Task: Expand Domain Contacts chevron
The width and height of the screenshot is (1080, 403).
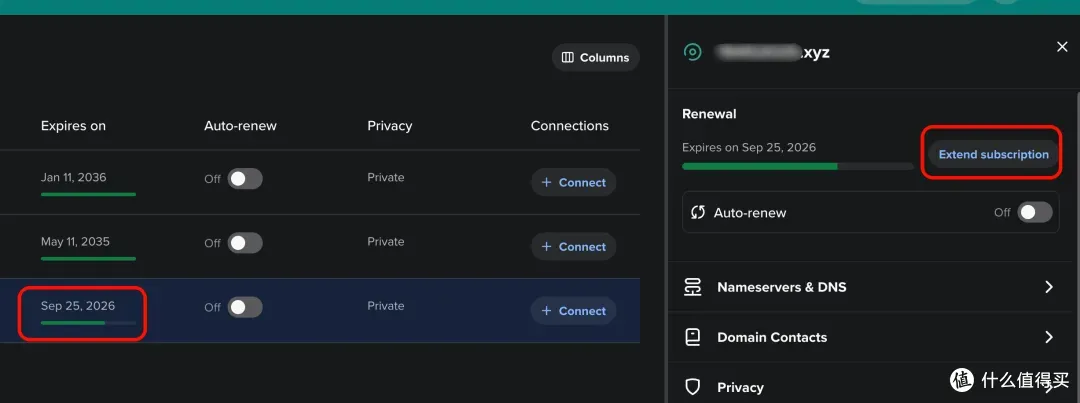Action: (1048, 337)
